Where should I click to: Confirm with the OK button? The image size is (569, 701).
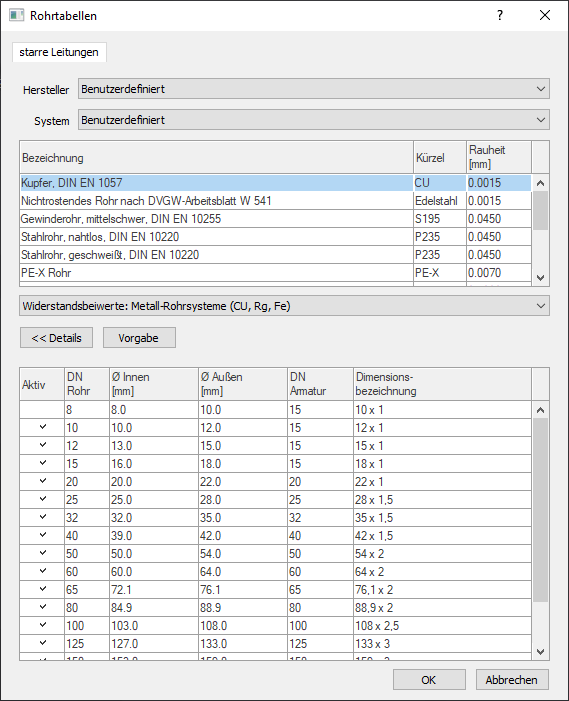point(429,680)
